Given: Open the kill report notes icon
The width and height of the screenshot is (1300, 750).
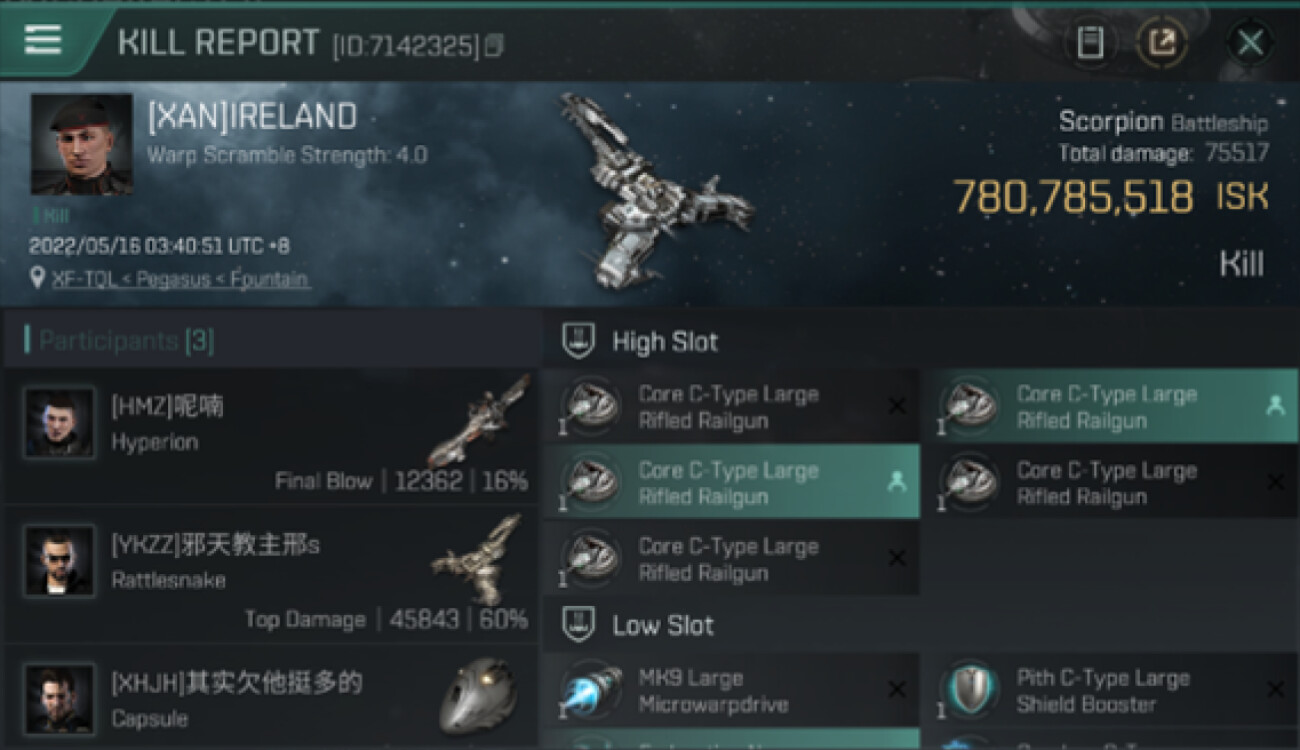Looking at the screenshot, I should [1090, 42].
